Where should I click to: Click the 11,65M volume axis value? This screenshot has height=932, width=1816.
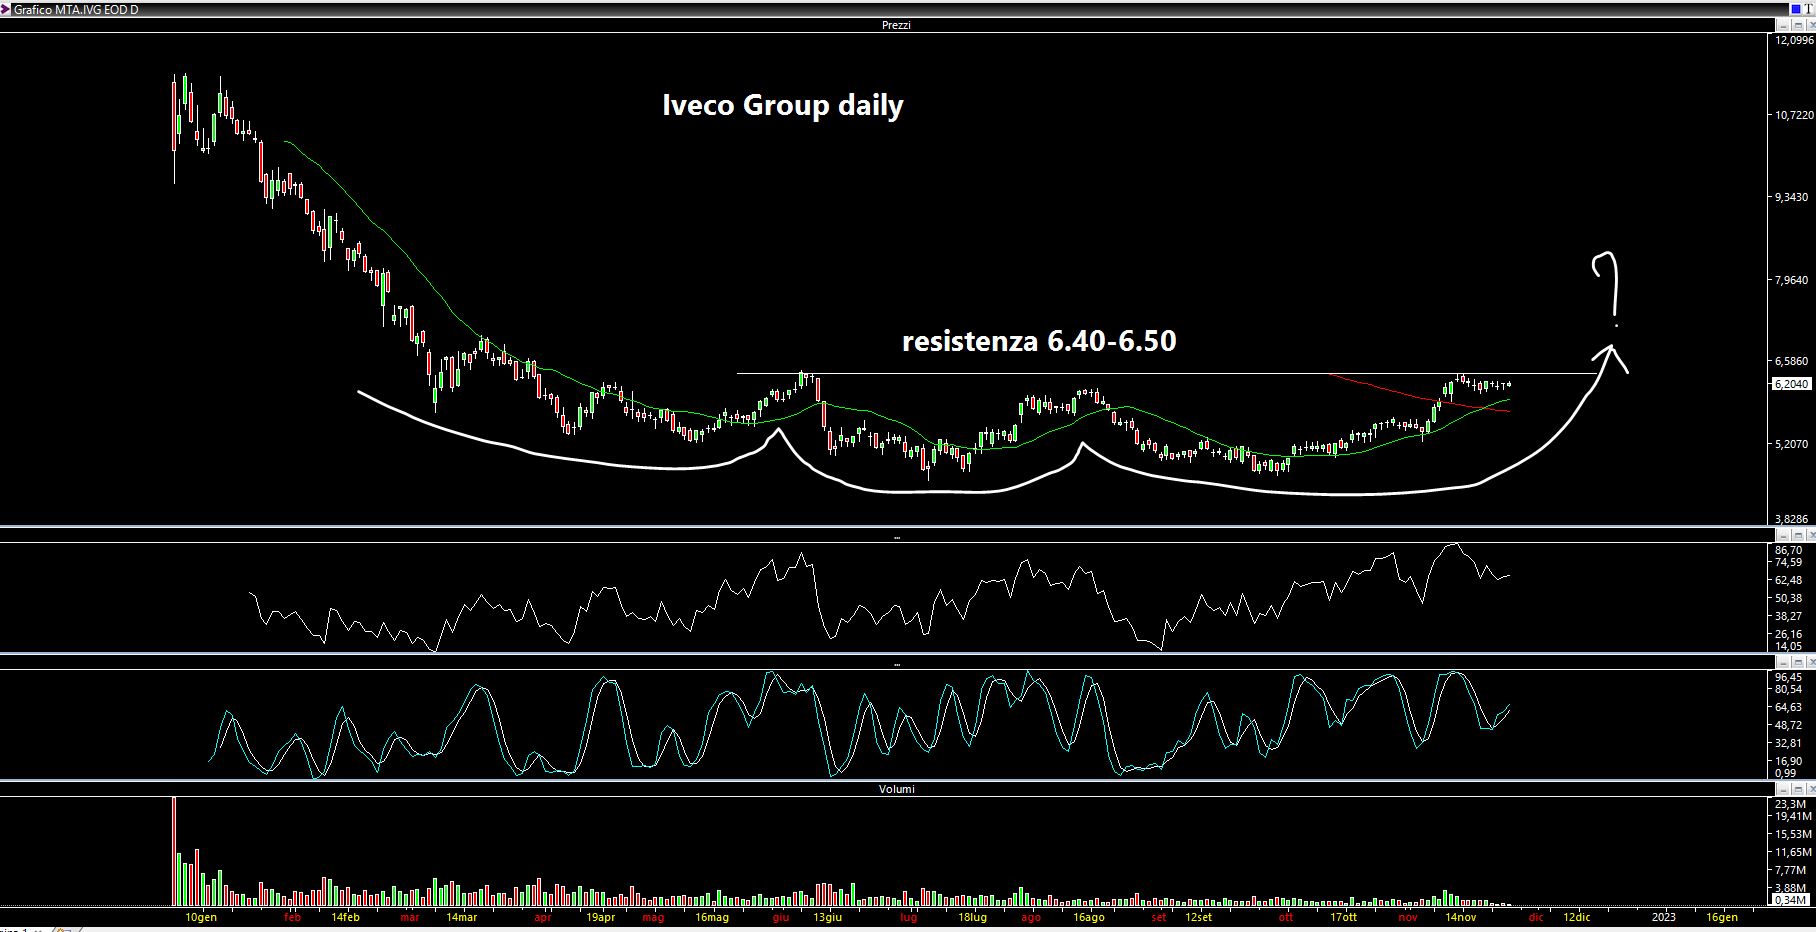pos(1792,852)
